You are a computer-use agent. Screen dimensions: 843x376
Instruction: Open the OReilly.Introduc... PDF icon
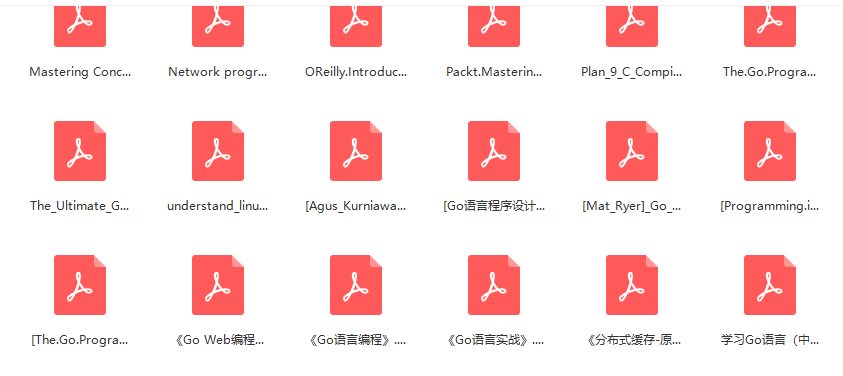(x=356, y=26)
